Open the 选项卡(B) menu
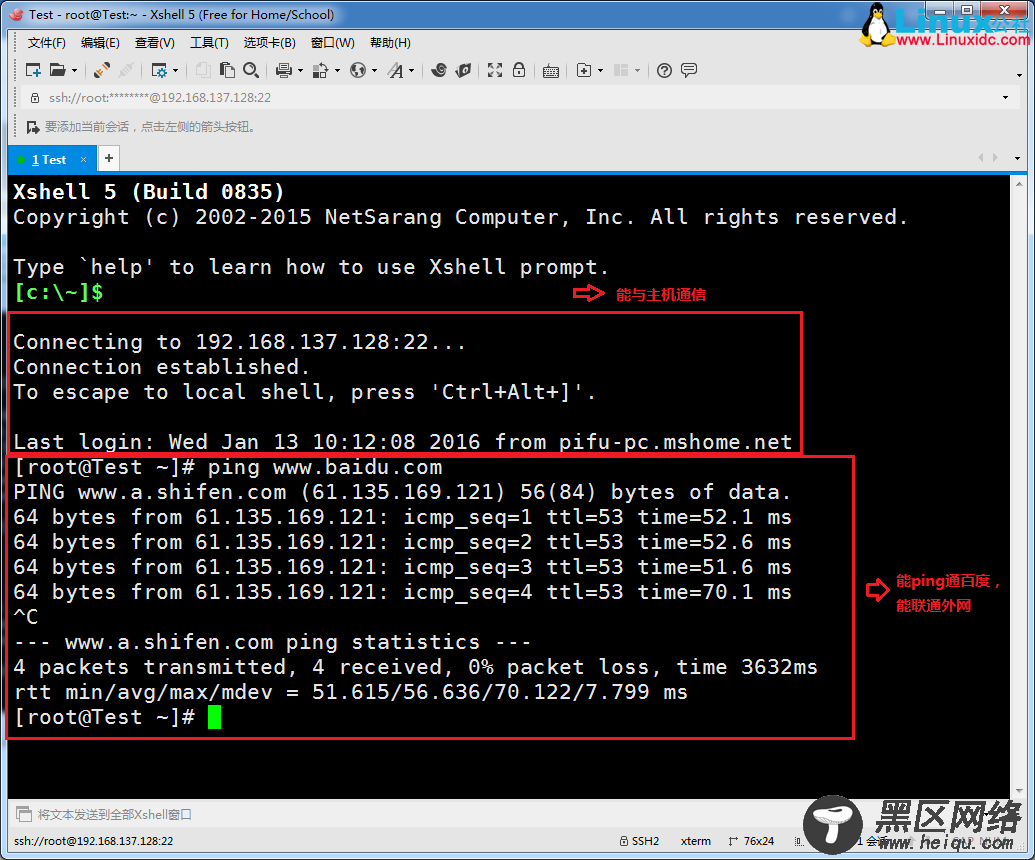Image resolution: width=1035 pixels, height=860 pixels. [x=269, y=43]
